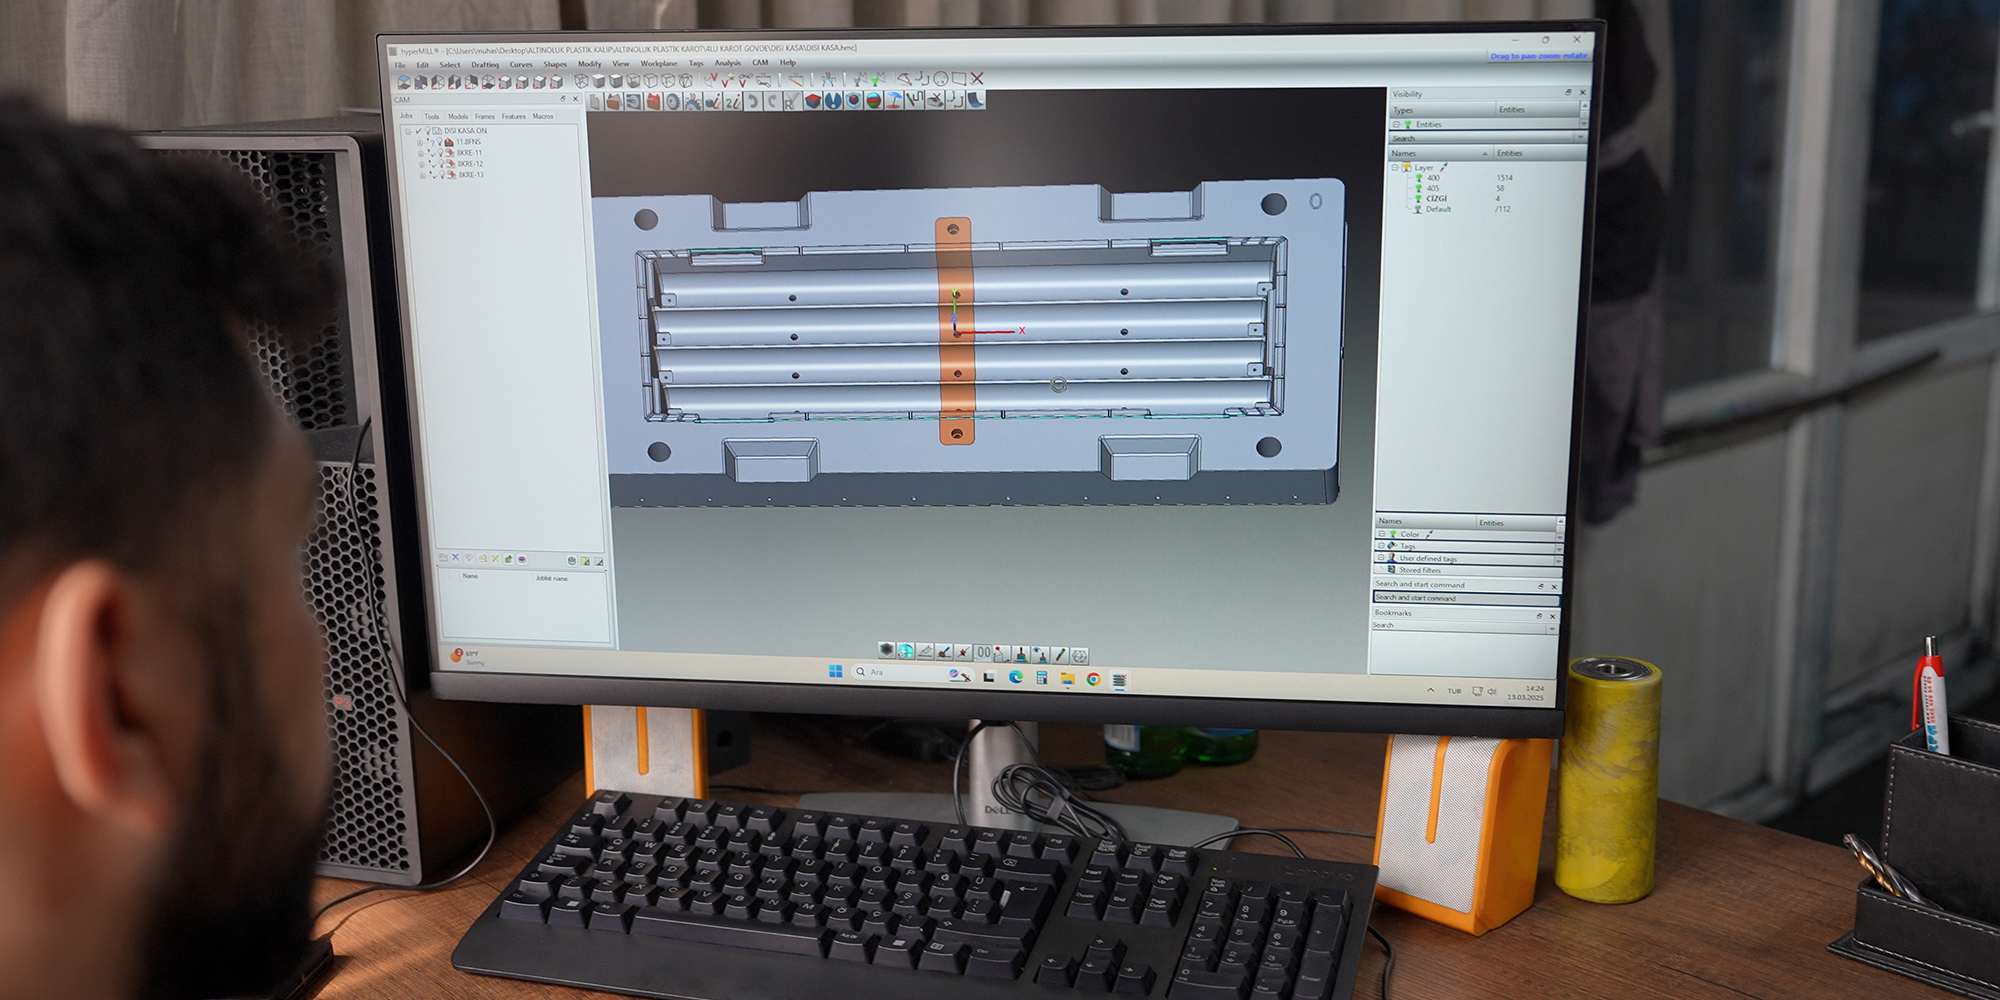This screenshot has width=2000, height=1000.
Task: Collapse the DISI KASA ON joblist node
Action: [408, 132]
